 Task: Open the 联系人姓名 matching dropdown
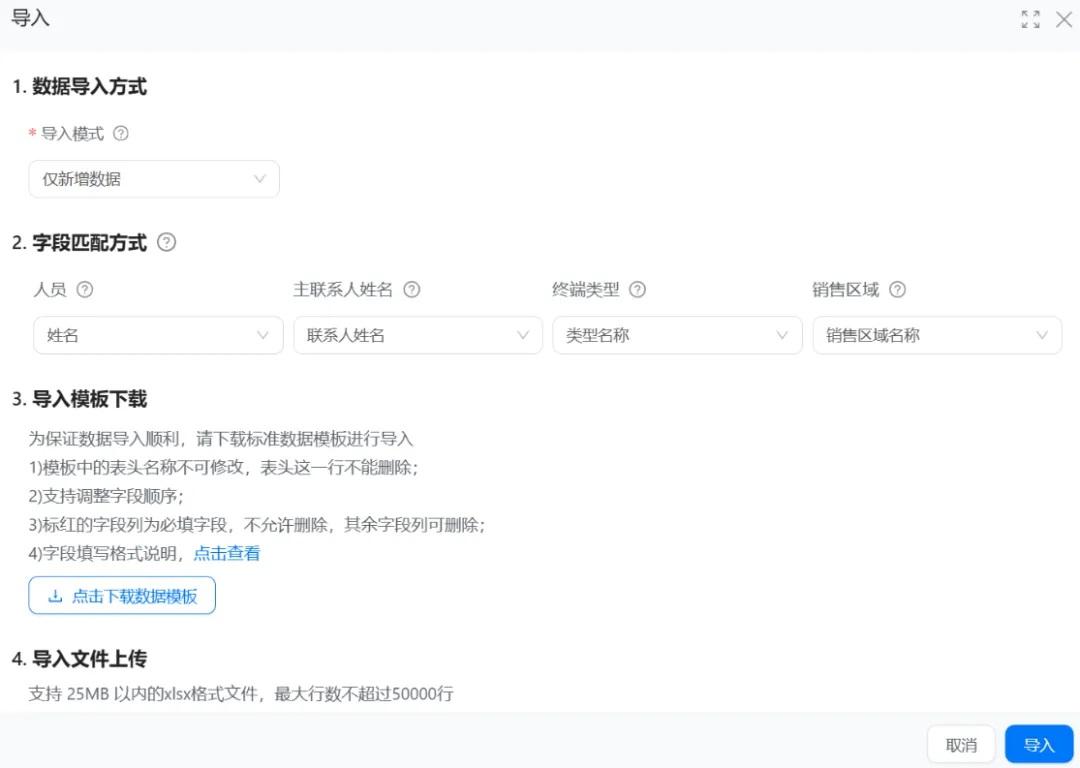[x=417, y=335]
